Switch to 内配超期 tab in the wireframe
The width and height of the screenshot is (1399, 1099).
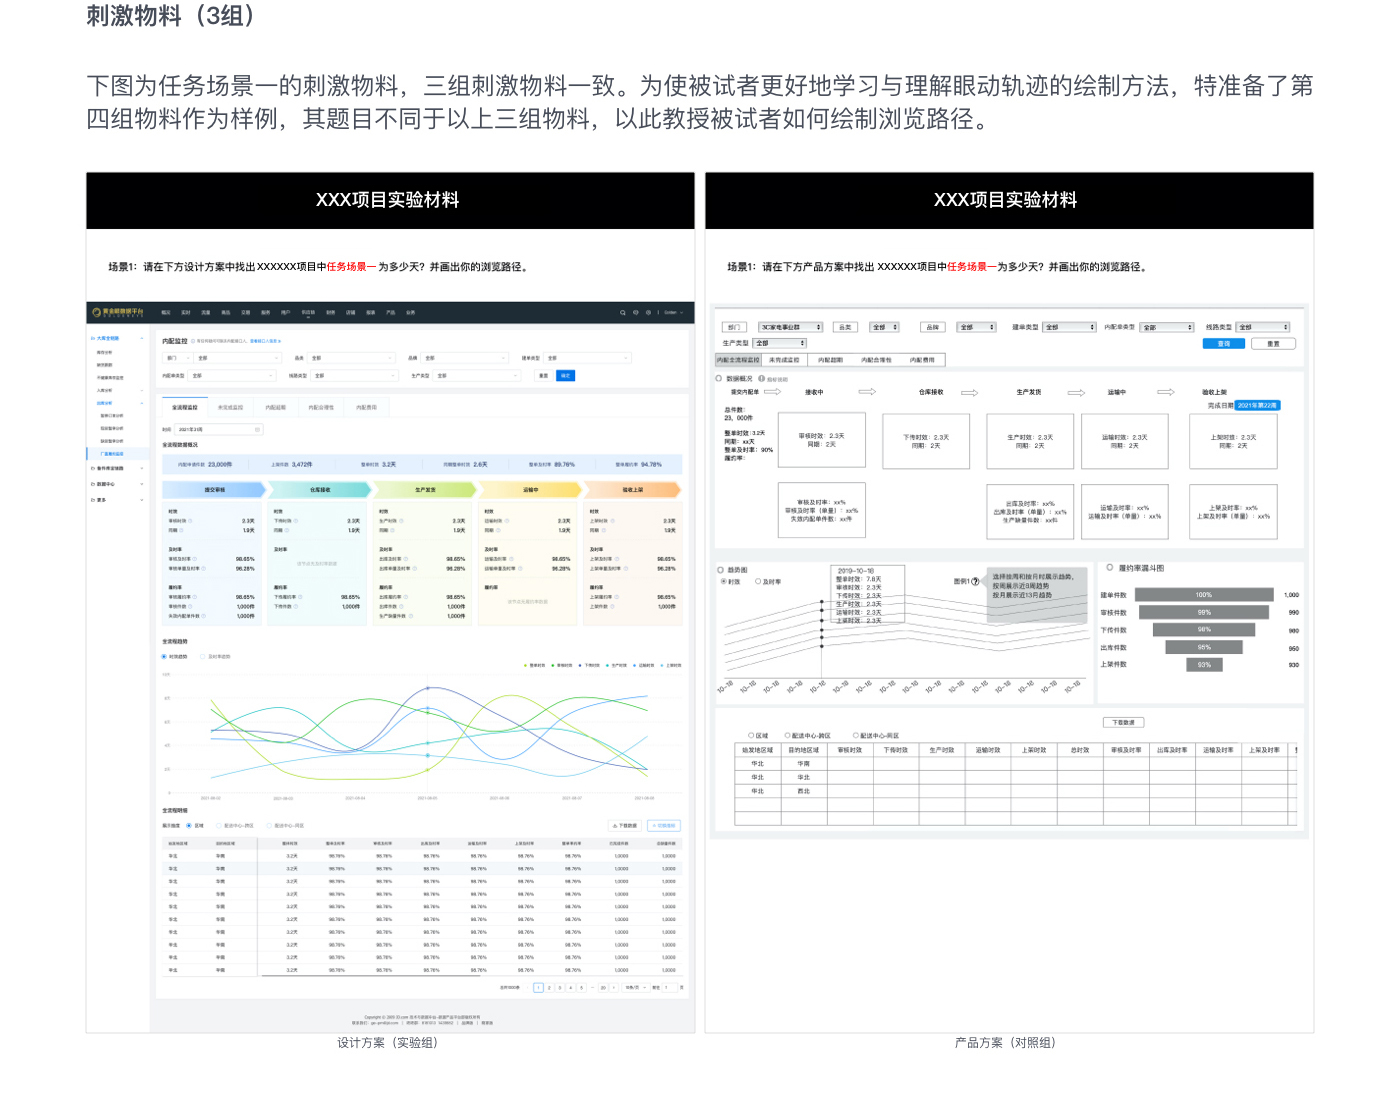click(830, 360)
